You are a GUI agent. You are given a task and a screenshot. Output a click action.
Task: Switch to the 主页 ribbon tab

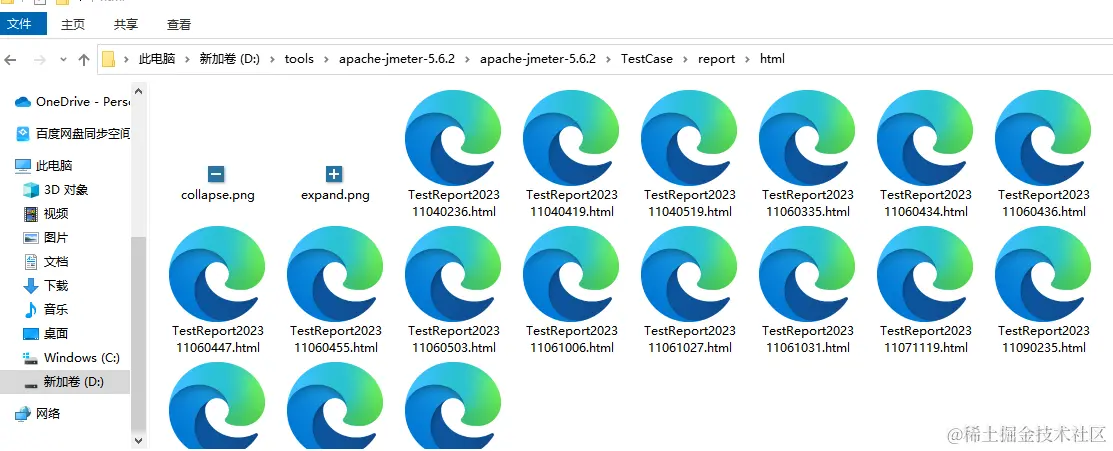73,24
